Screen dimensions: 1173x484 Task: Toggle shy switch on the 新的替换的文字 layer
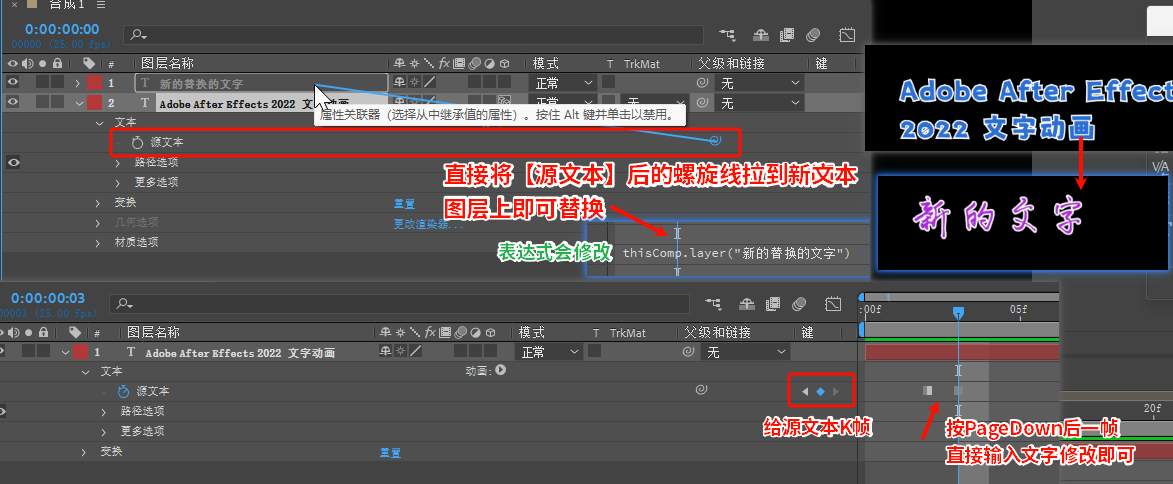(400, 82)
